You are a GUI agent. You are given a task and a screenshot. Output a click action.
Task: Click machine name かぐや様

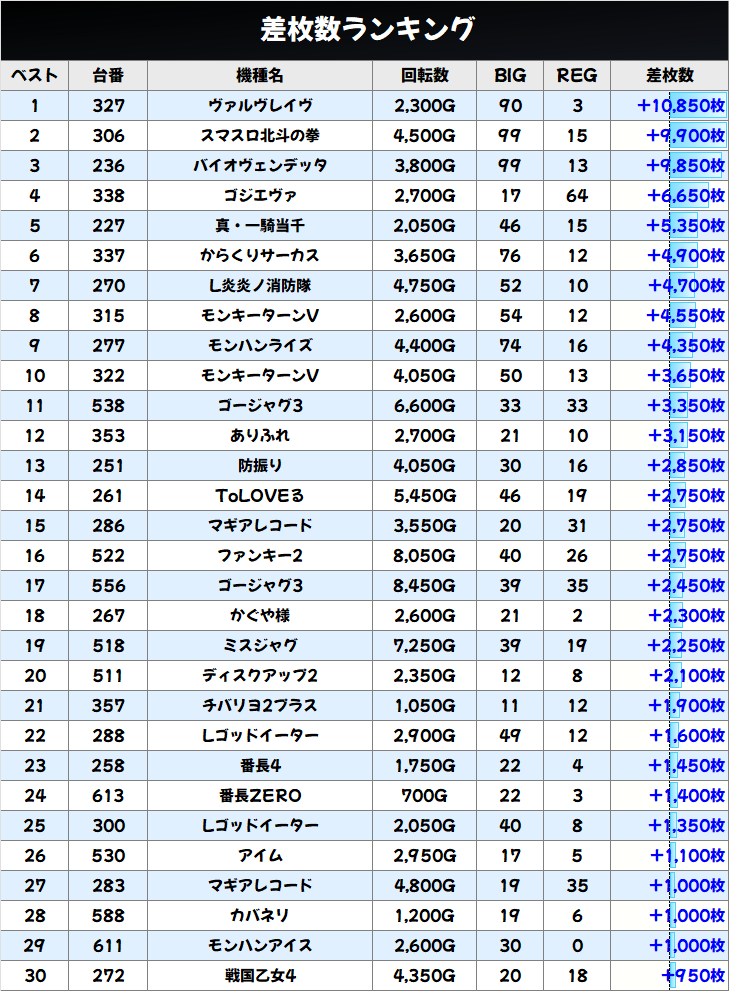coord(260,616)
